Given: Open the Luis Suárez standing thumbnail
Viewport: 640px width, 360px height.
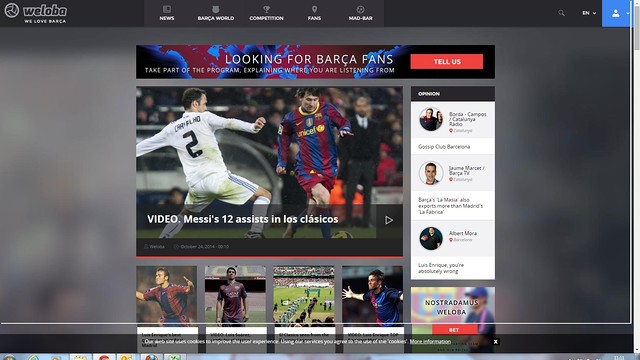Looking at the screenshot, I should (x=235, y=295).
